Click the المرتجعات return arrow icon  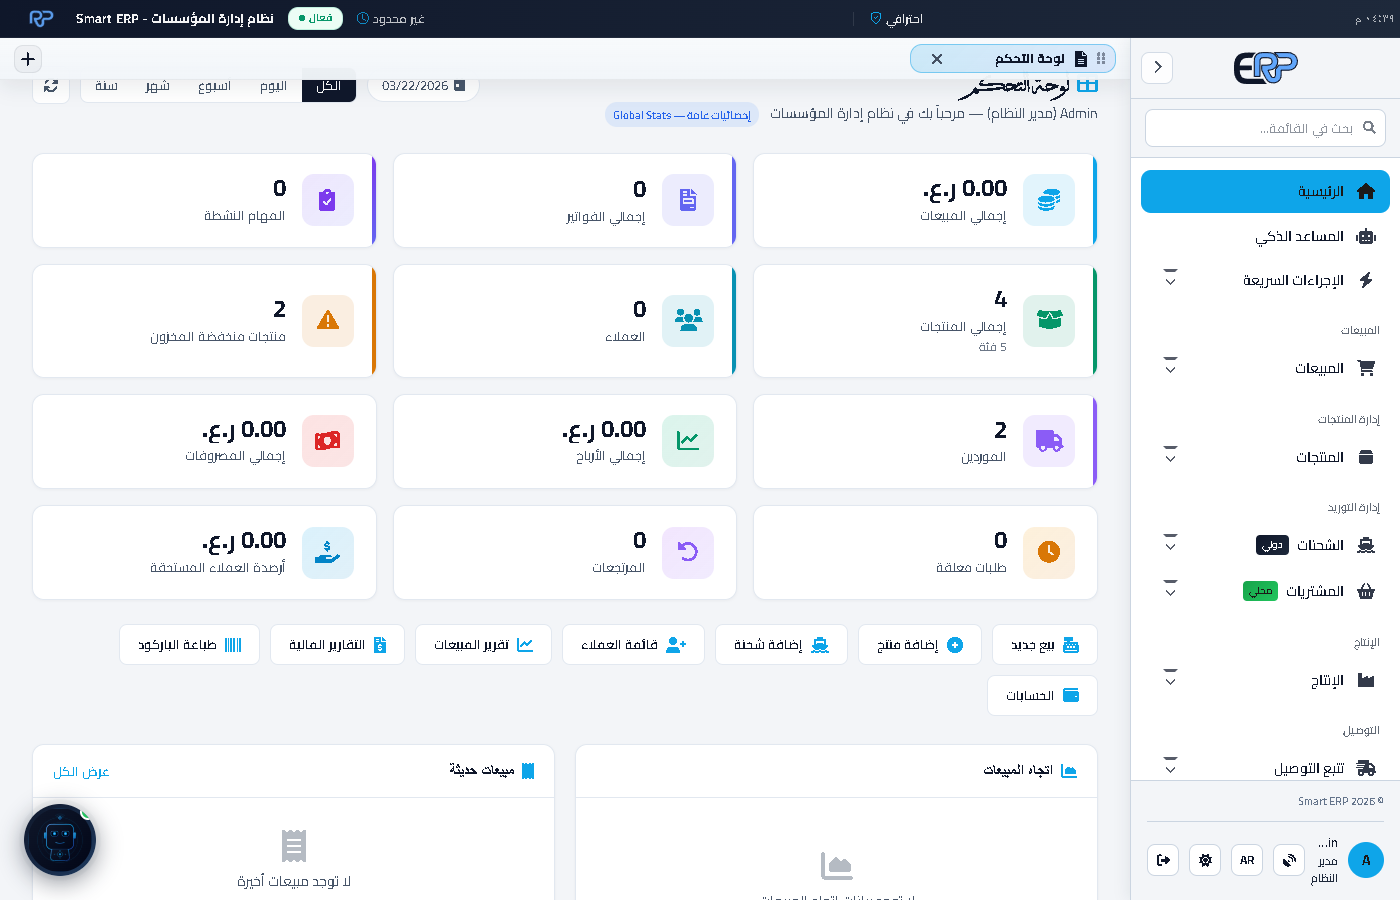coord(688,552)
